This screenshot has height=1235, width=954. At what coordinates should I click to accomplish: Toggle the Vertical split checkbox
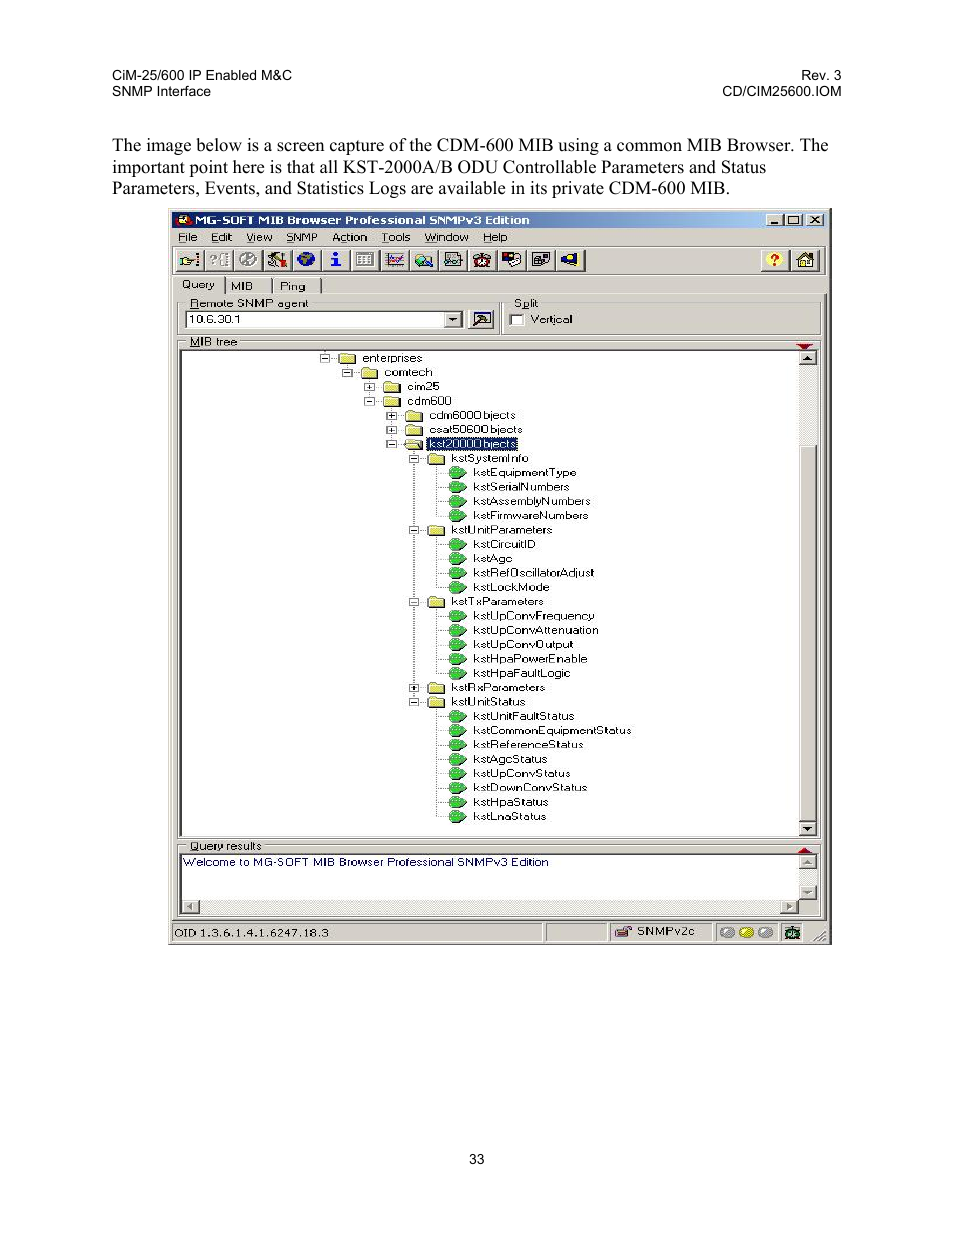(x=517, y=320)
